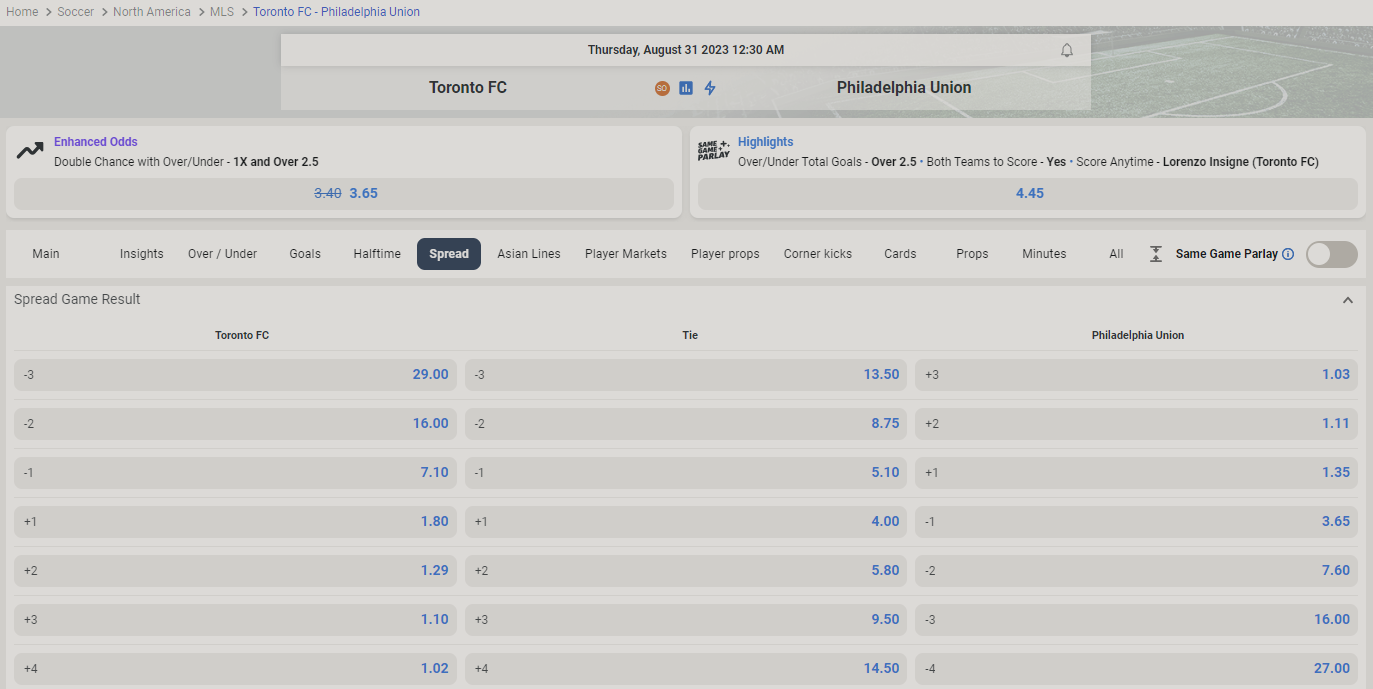Screen dimensions: 1373x689
Task: Click the Enhanced Odds heading
Action: (x=96, y=142)
